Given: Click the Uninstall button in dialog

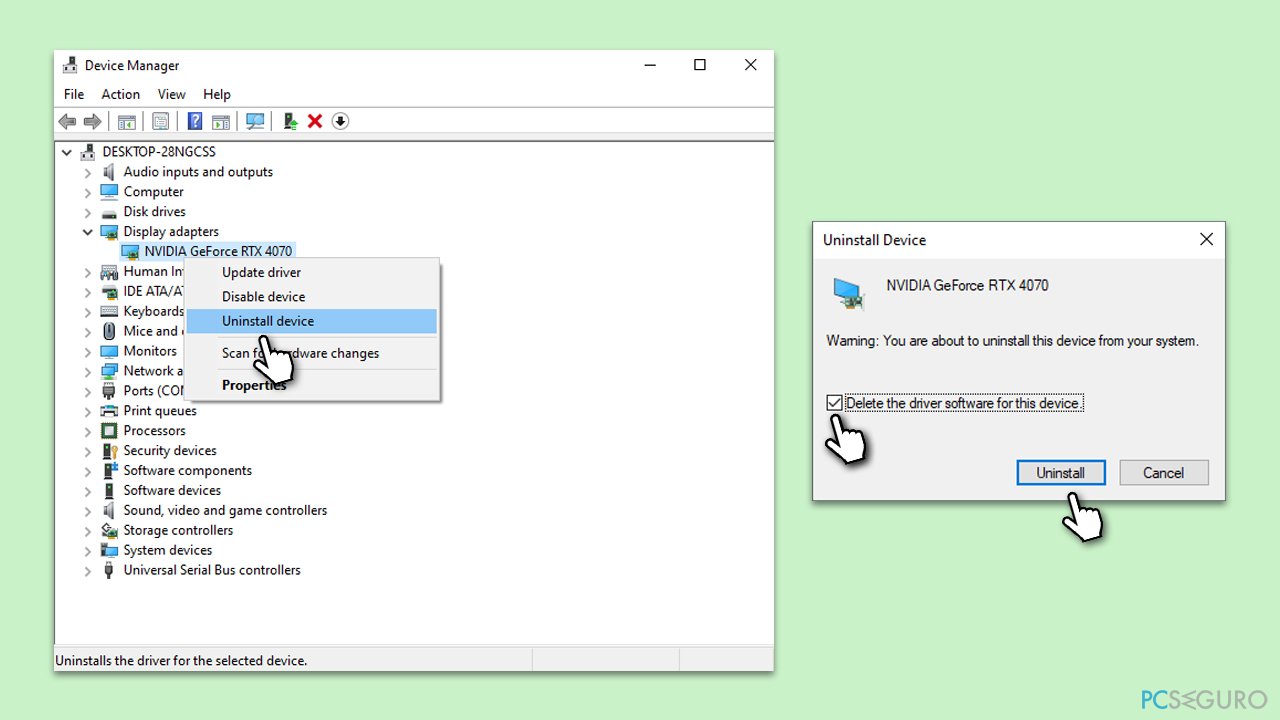Looking at the screenshot, I should point(1061,473).
